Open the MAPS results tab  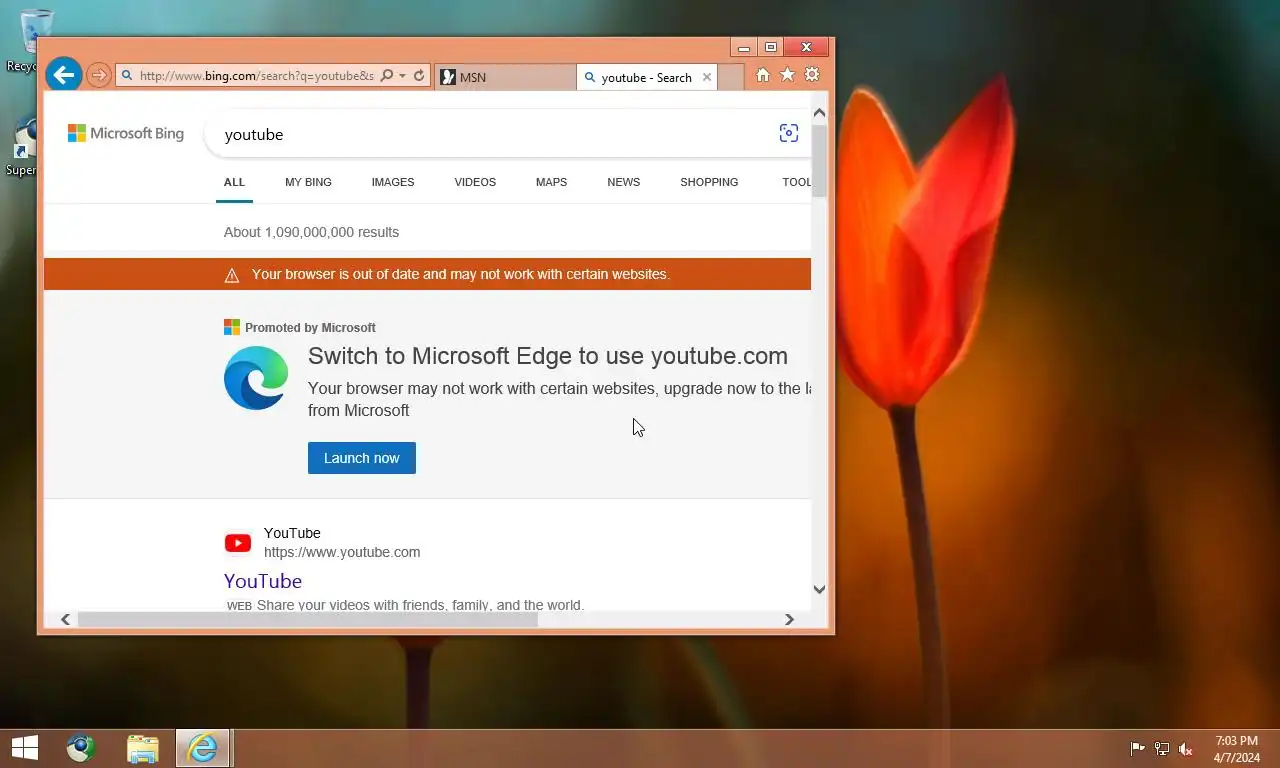[551, 182]
